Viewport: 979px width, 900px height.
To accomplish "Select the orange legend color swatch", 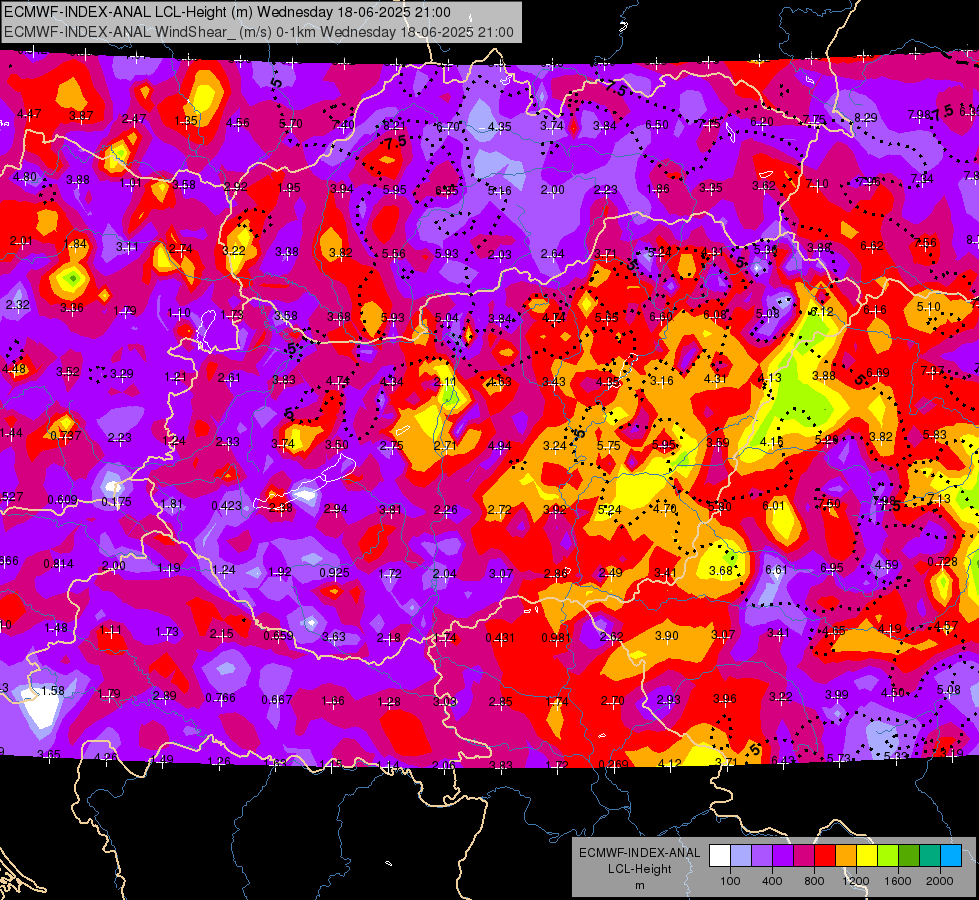I will (x=846, y=856).
